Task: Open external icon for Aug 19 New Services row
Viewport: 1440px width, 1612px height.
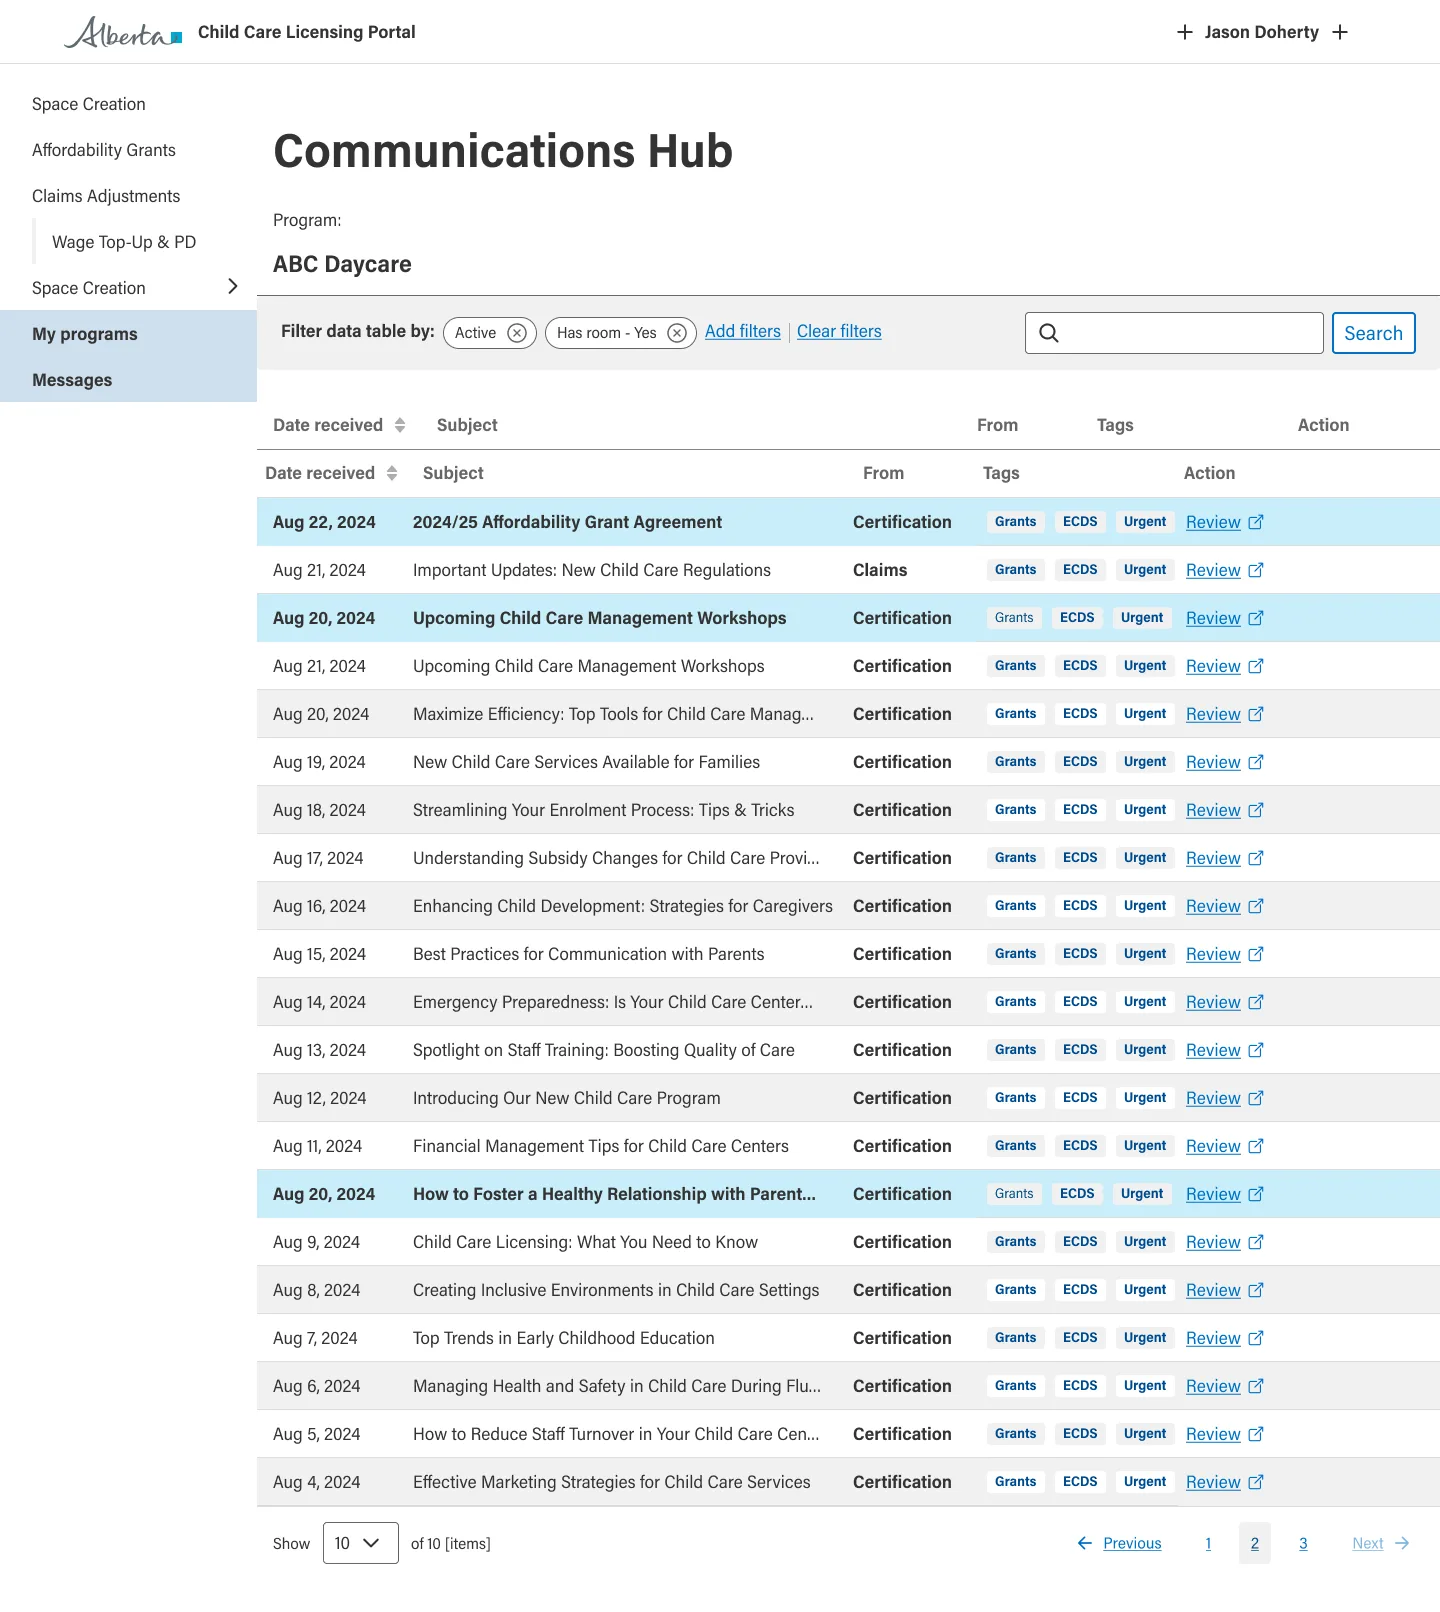Action: point(1256,762)
